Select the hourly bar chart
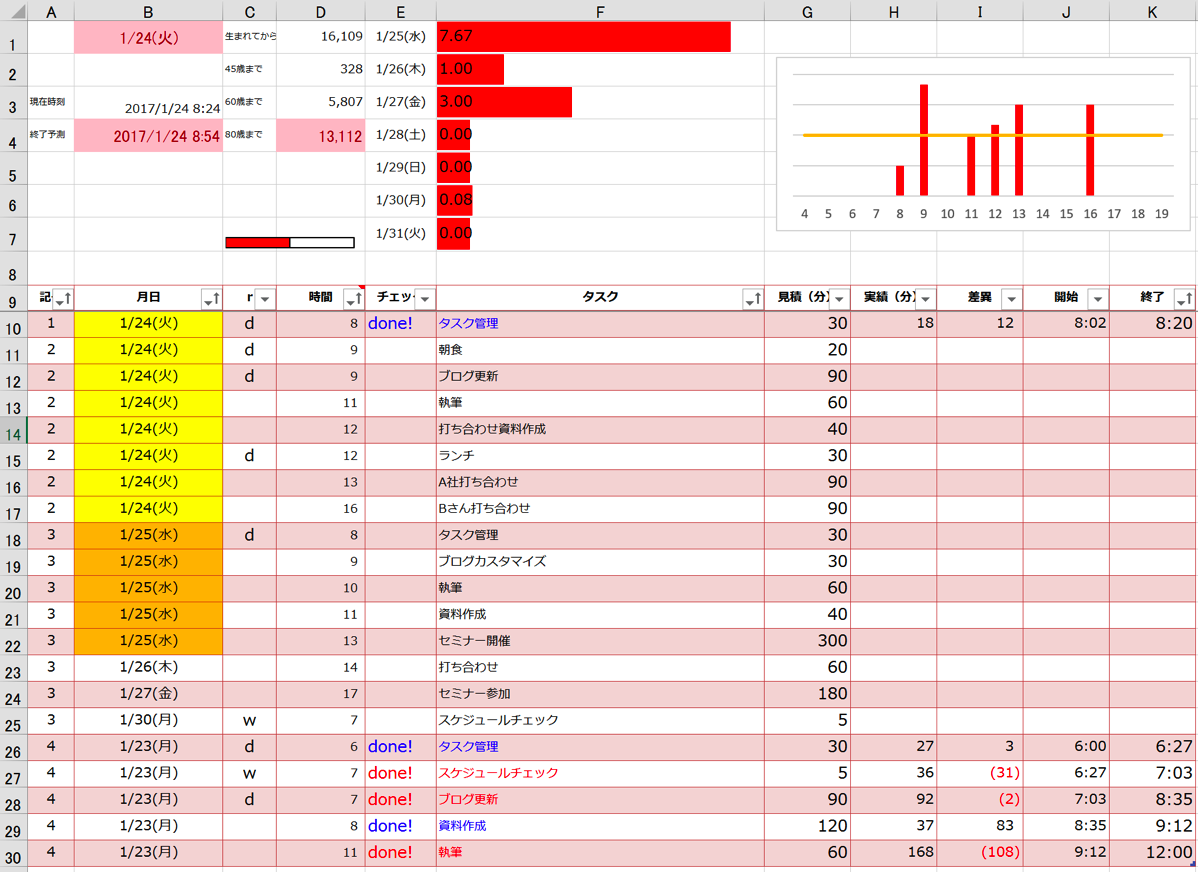This screenshot has height=872, width=1198. click(x=983, y=144)
